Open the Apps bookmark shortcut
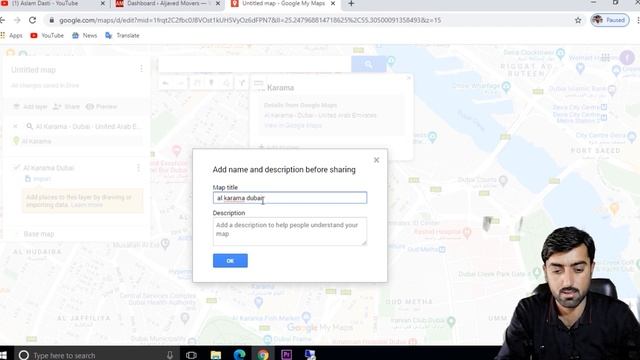This screenshot has width=640, height=360. pos(11,36)
